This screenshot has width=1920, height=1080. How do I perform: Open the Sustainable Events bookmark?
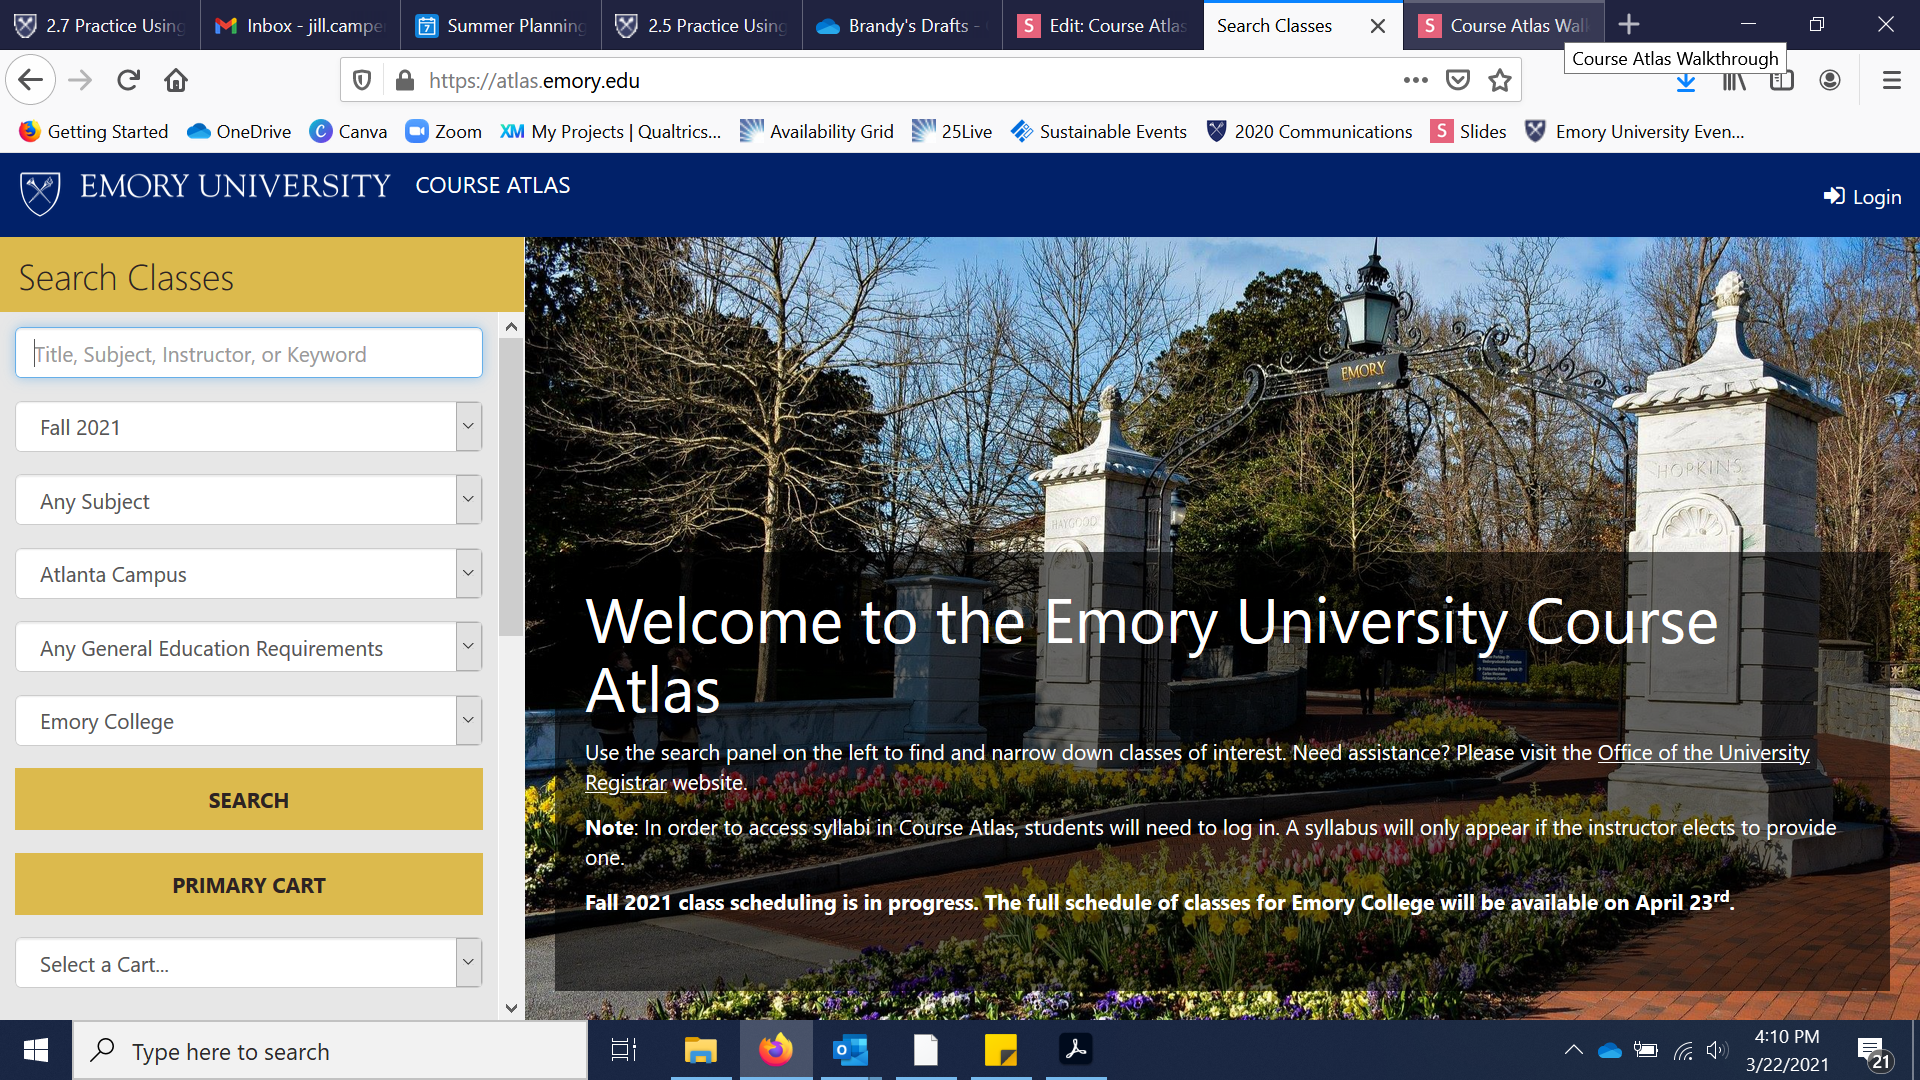(x=1098, y=131)
